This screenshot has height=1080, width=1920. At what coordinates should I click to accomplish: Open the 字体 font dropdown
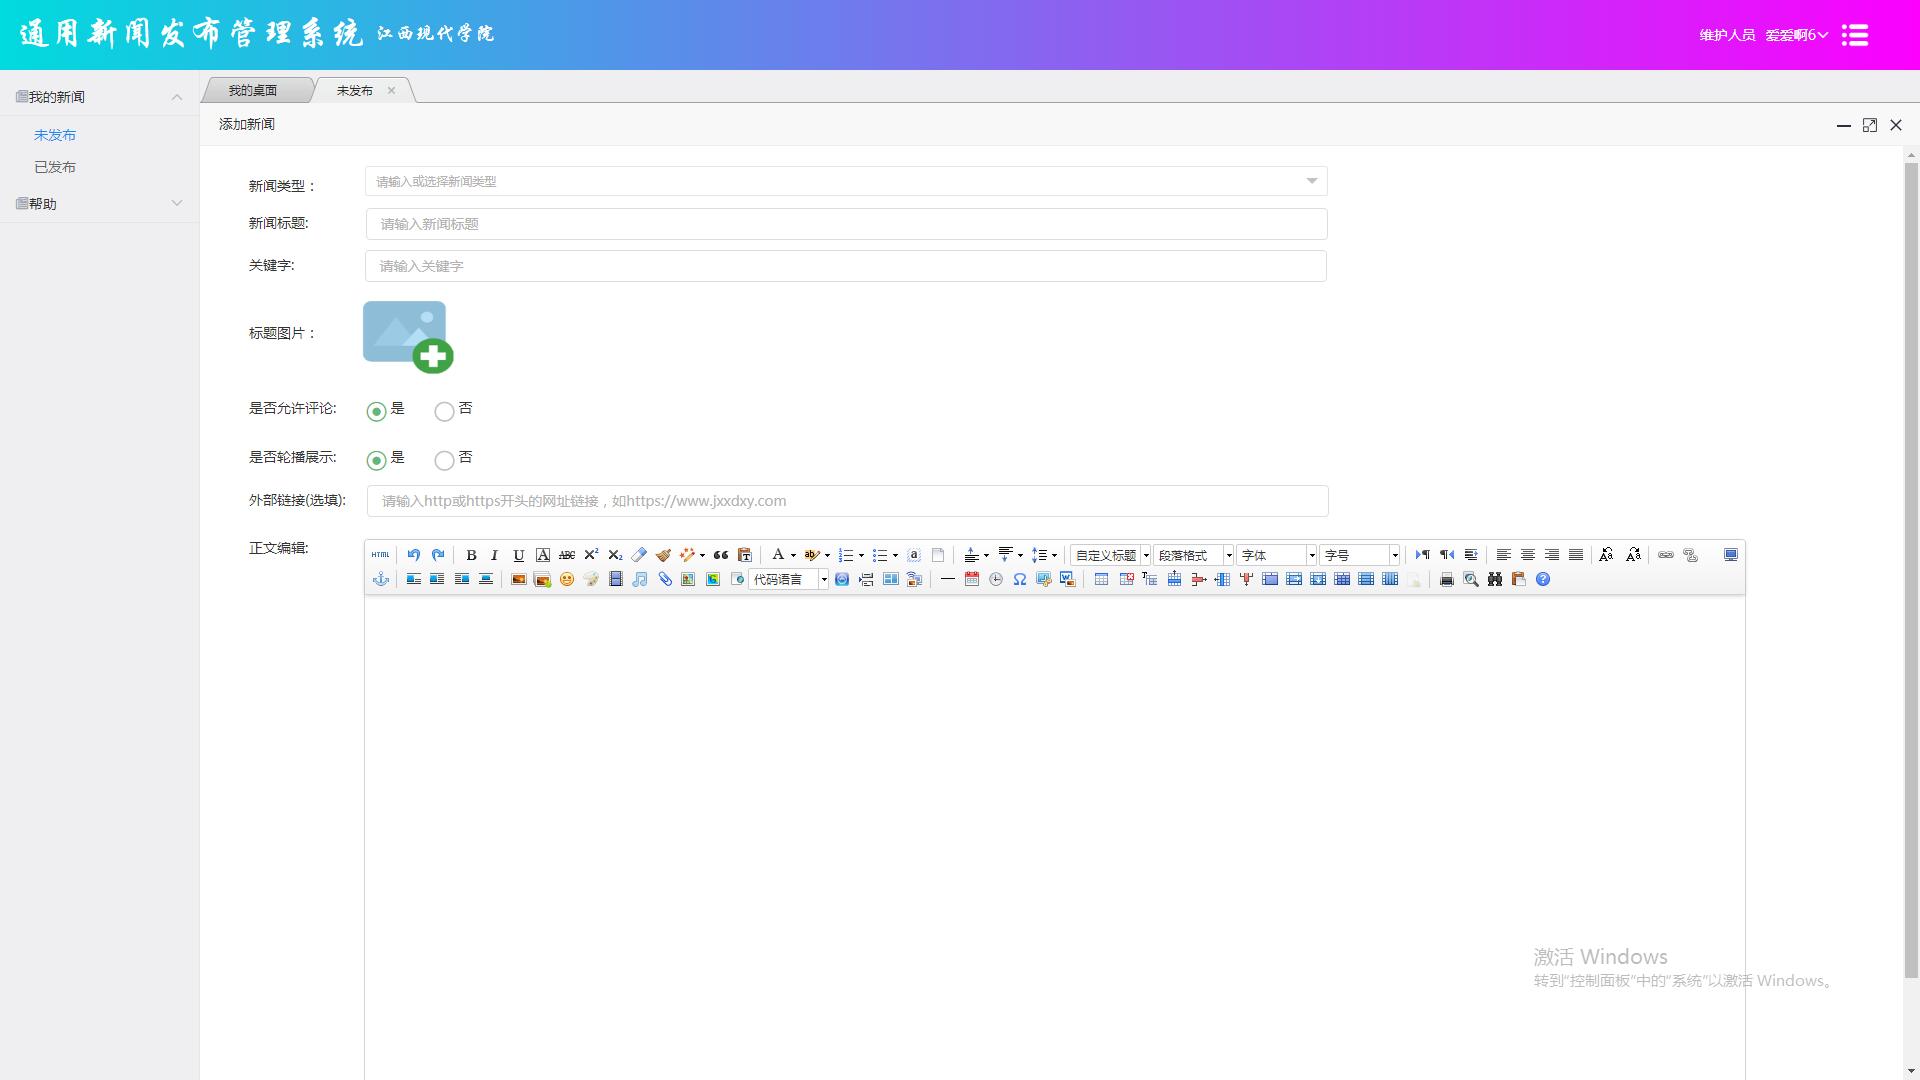(x=1277, y=555)
